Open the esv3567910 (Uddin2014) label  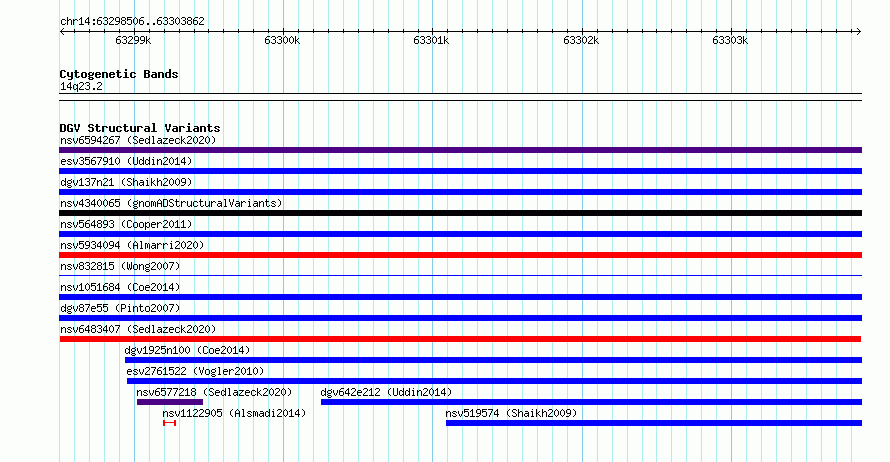[126, 161]
